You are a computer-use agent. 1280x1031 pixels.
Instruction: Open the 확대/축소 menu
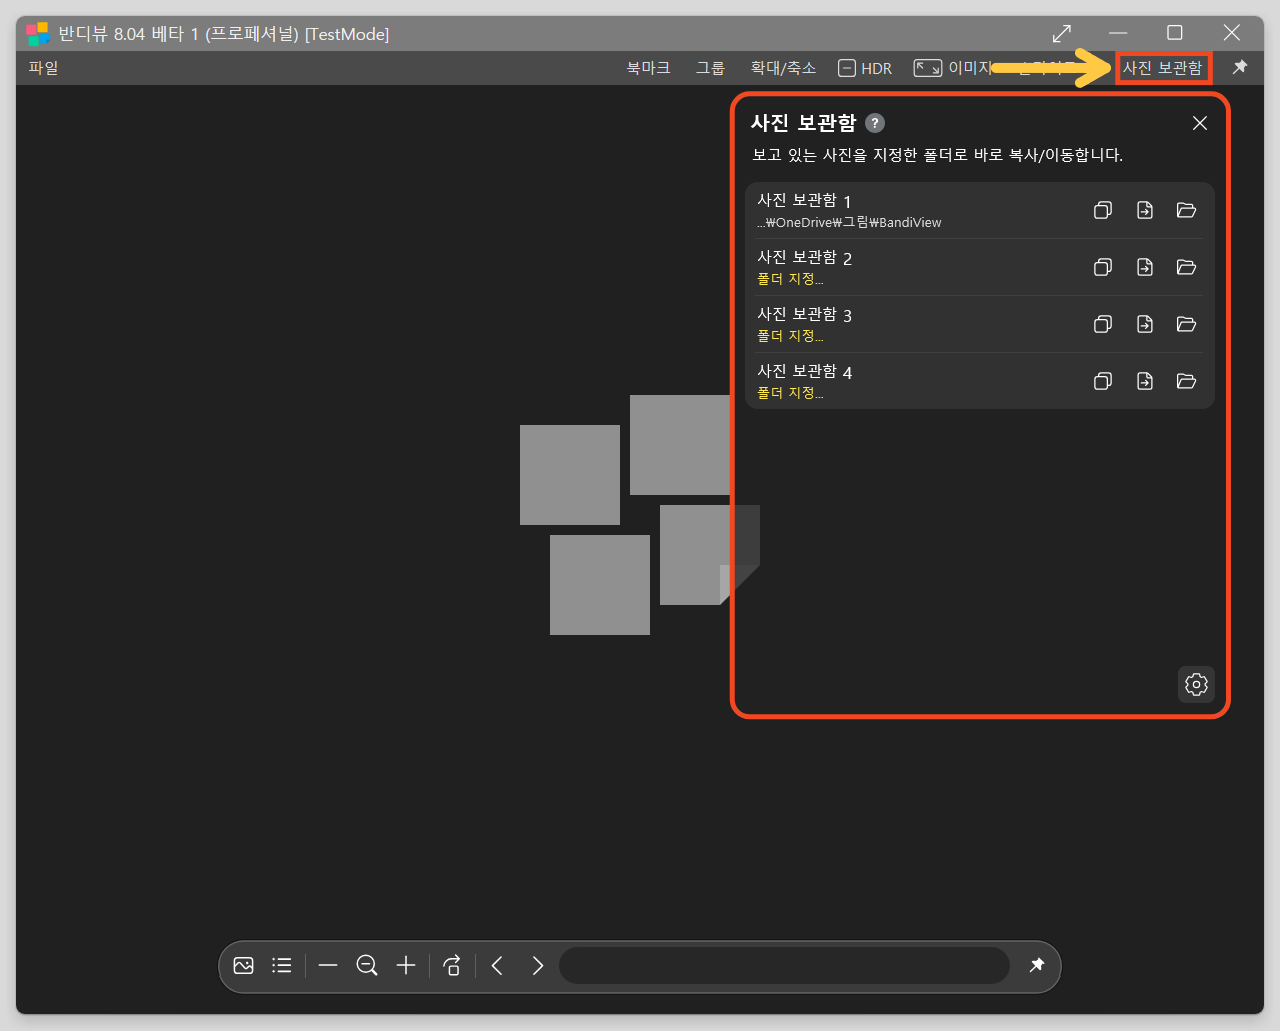coord(783,68)
